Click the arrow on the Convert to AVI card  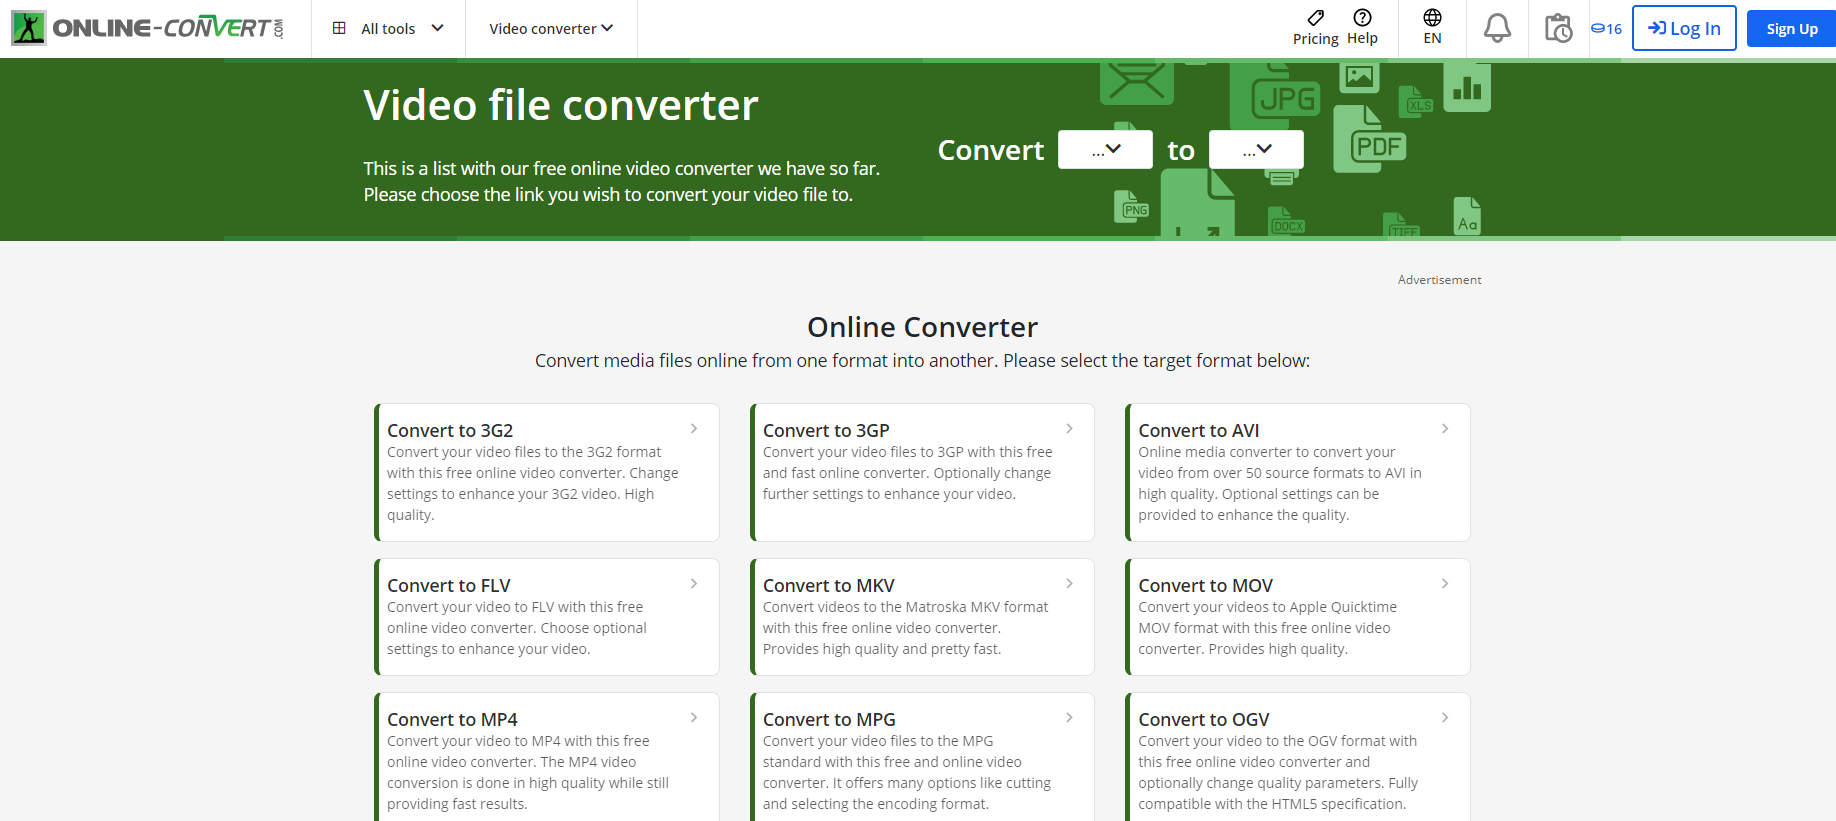pos(1445,428)
